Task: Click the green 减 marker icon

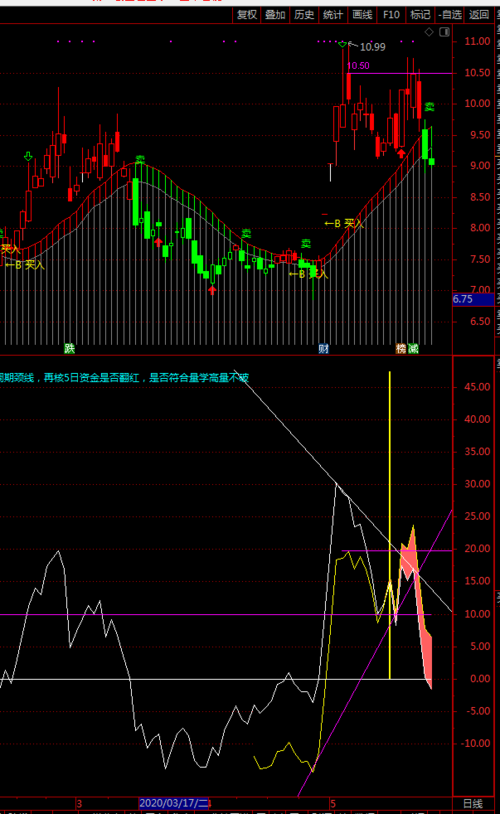Action: [413, 348]
